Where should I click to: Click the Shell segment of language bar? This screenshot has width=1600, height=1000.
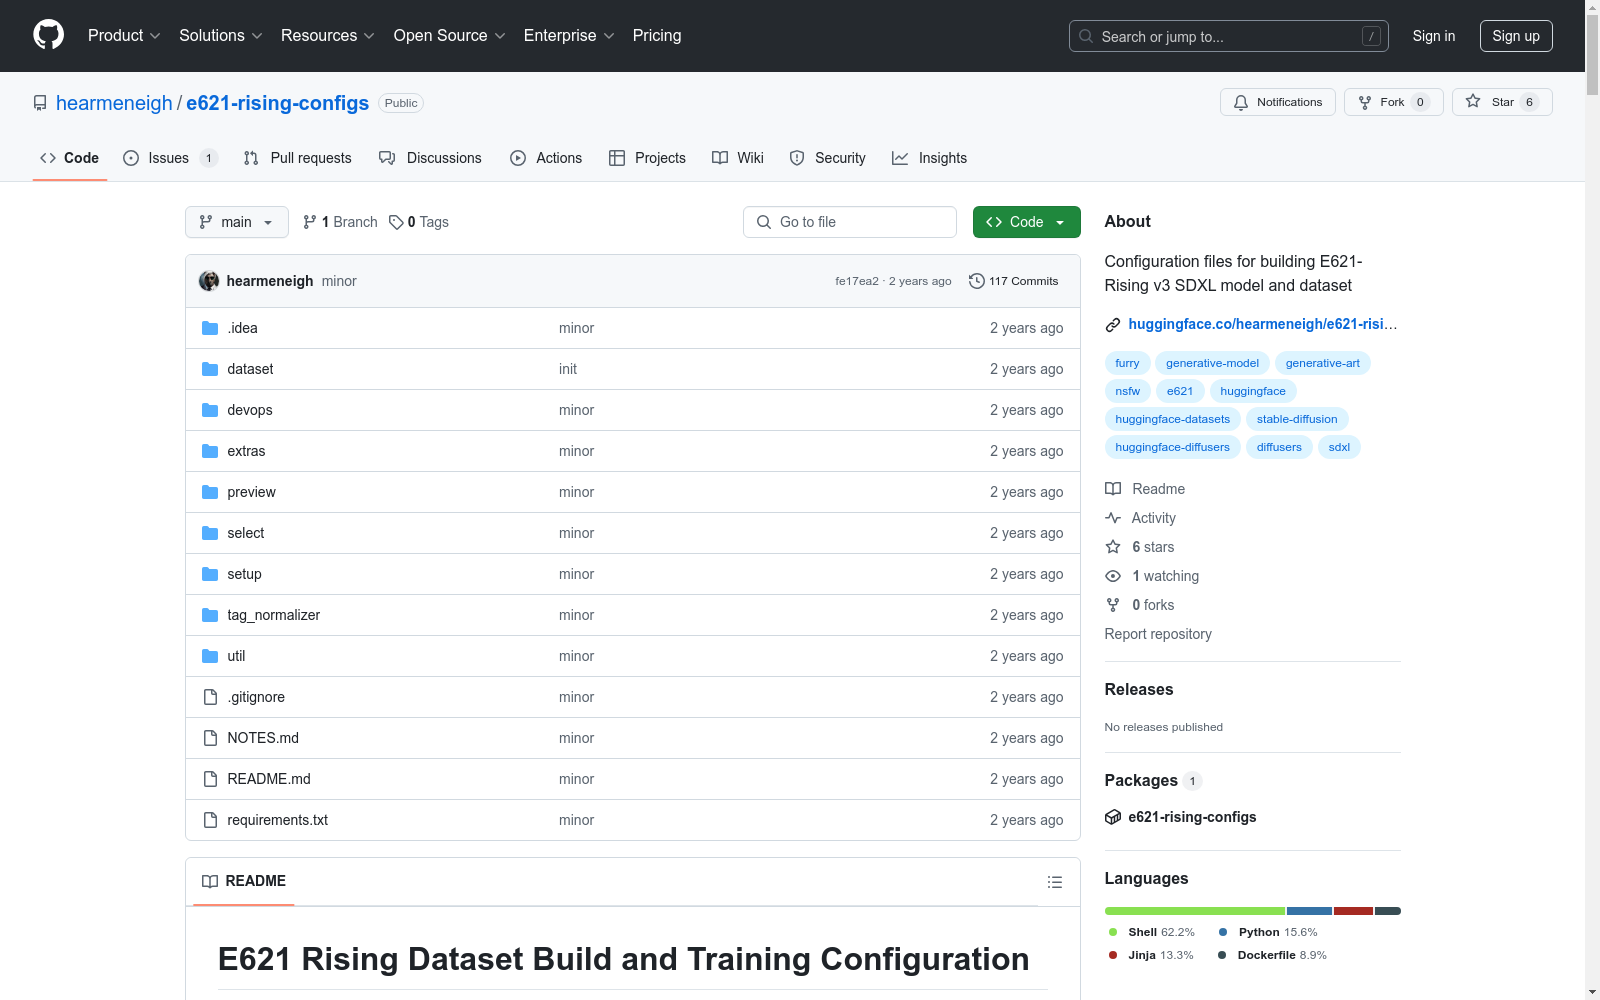pyautogui.click(x=1194, y=911)
